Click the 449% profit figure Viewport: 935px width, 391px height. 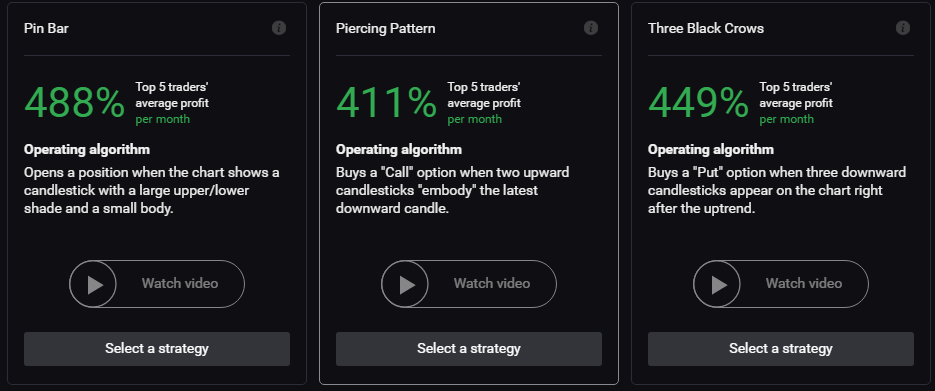coord(698,103)
